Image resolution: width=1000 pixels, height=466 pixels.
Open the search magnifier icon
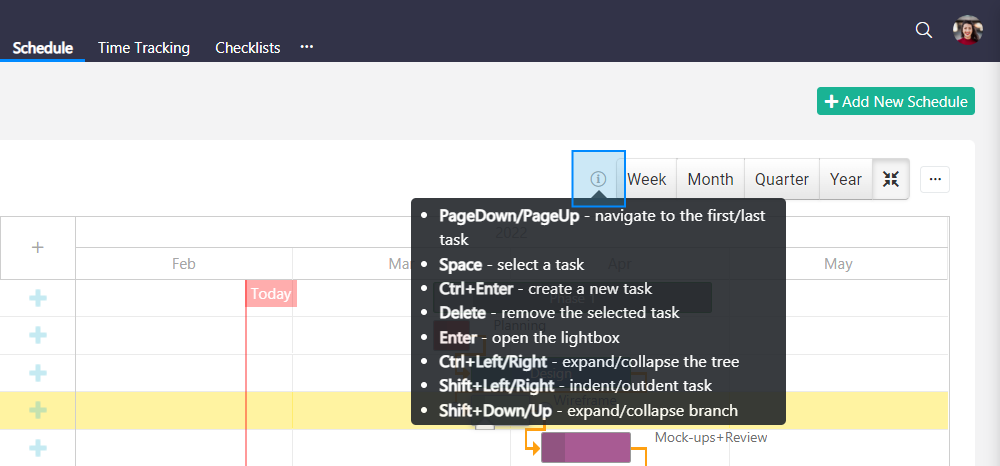click(924, 30)
